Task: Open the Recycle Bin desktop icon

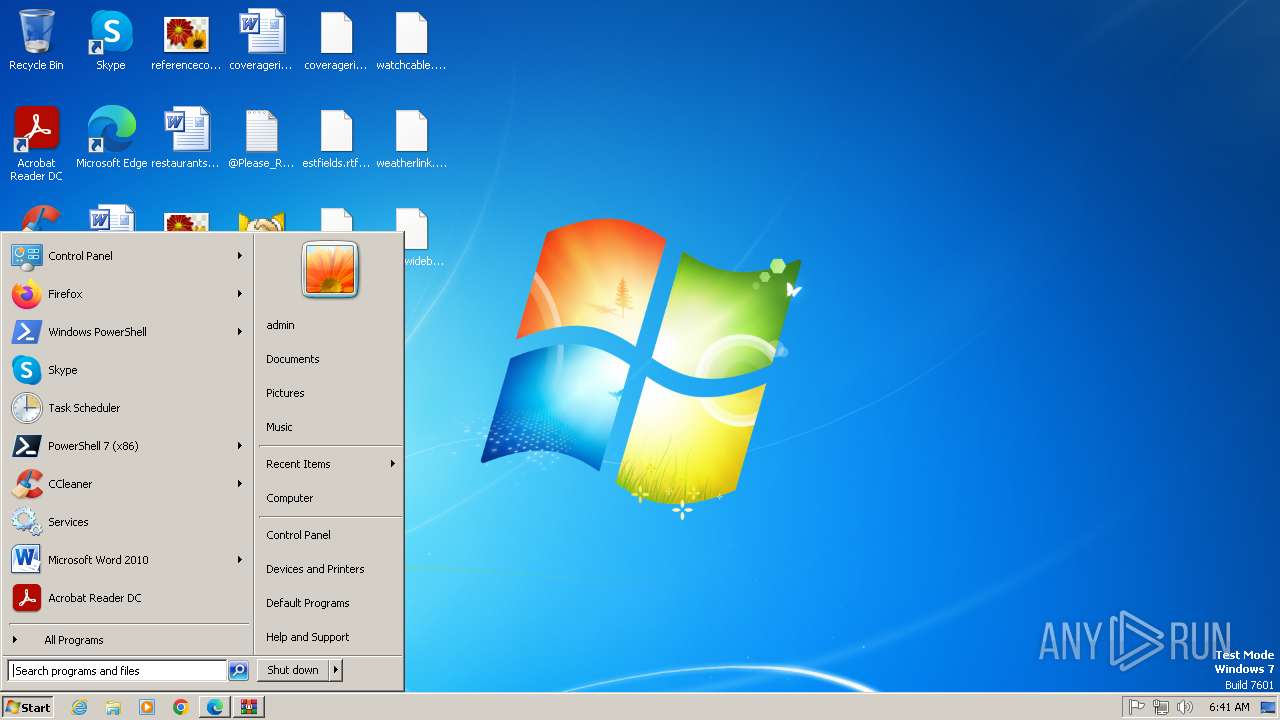Action: pos(36,41)
